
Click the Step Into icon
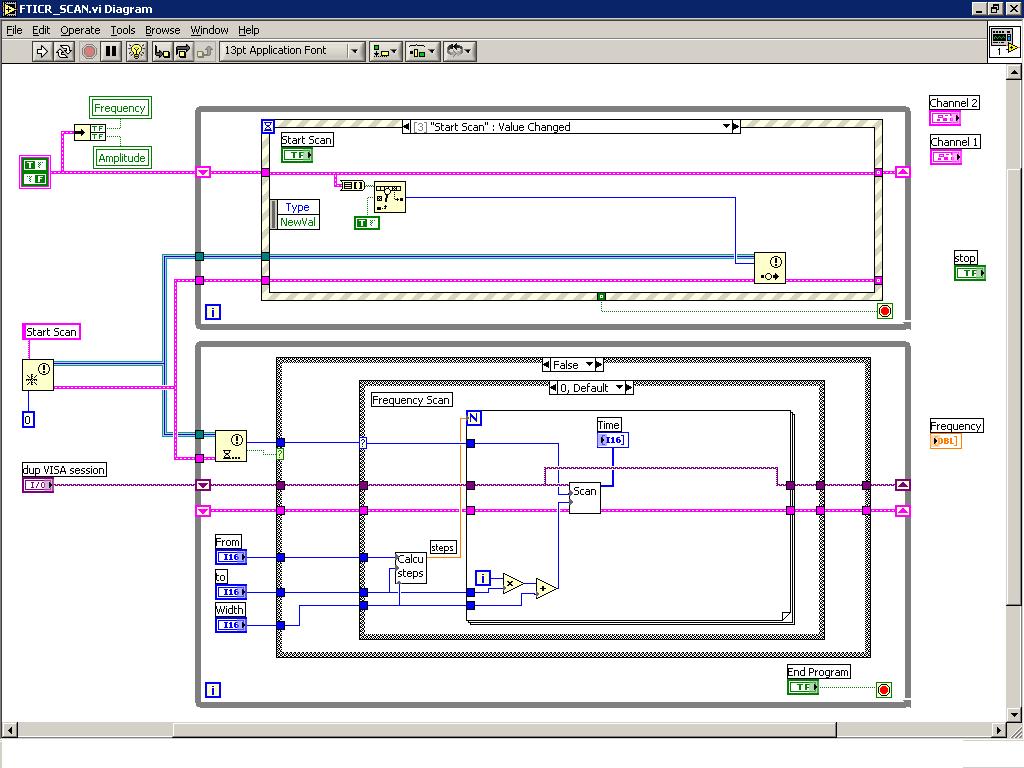click(x=162, y=51)
